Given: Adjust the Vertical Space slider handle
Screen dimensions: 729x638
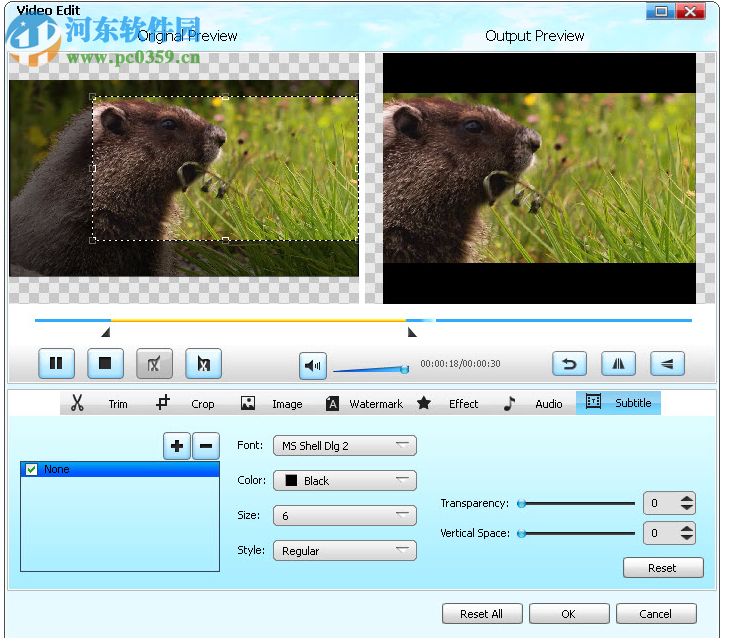Looking at the screenshot, I should (x=522, y=533).
